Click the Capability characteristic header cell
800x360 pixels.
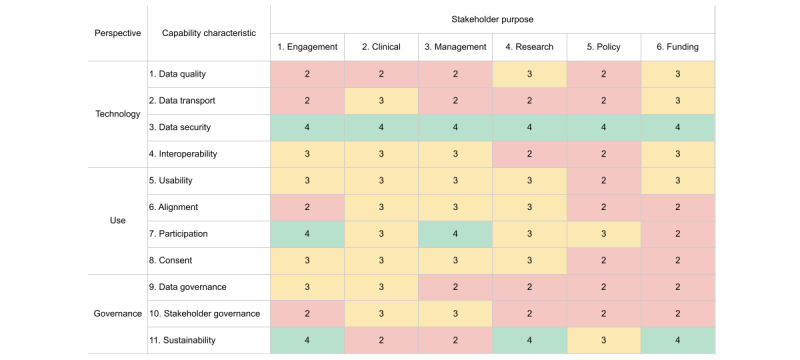[209, 34]
